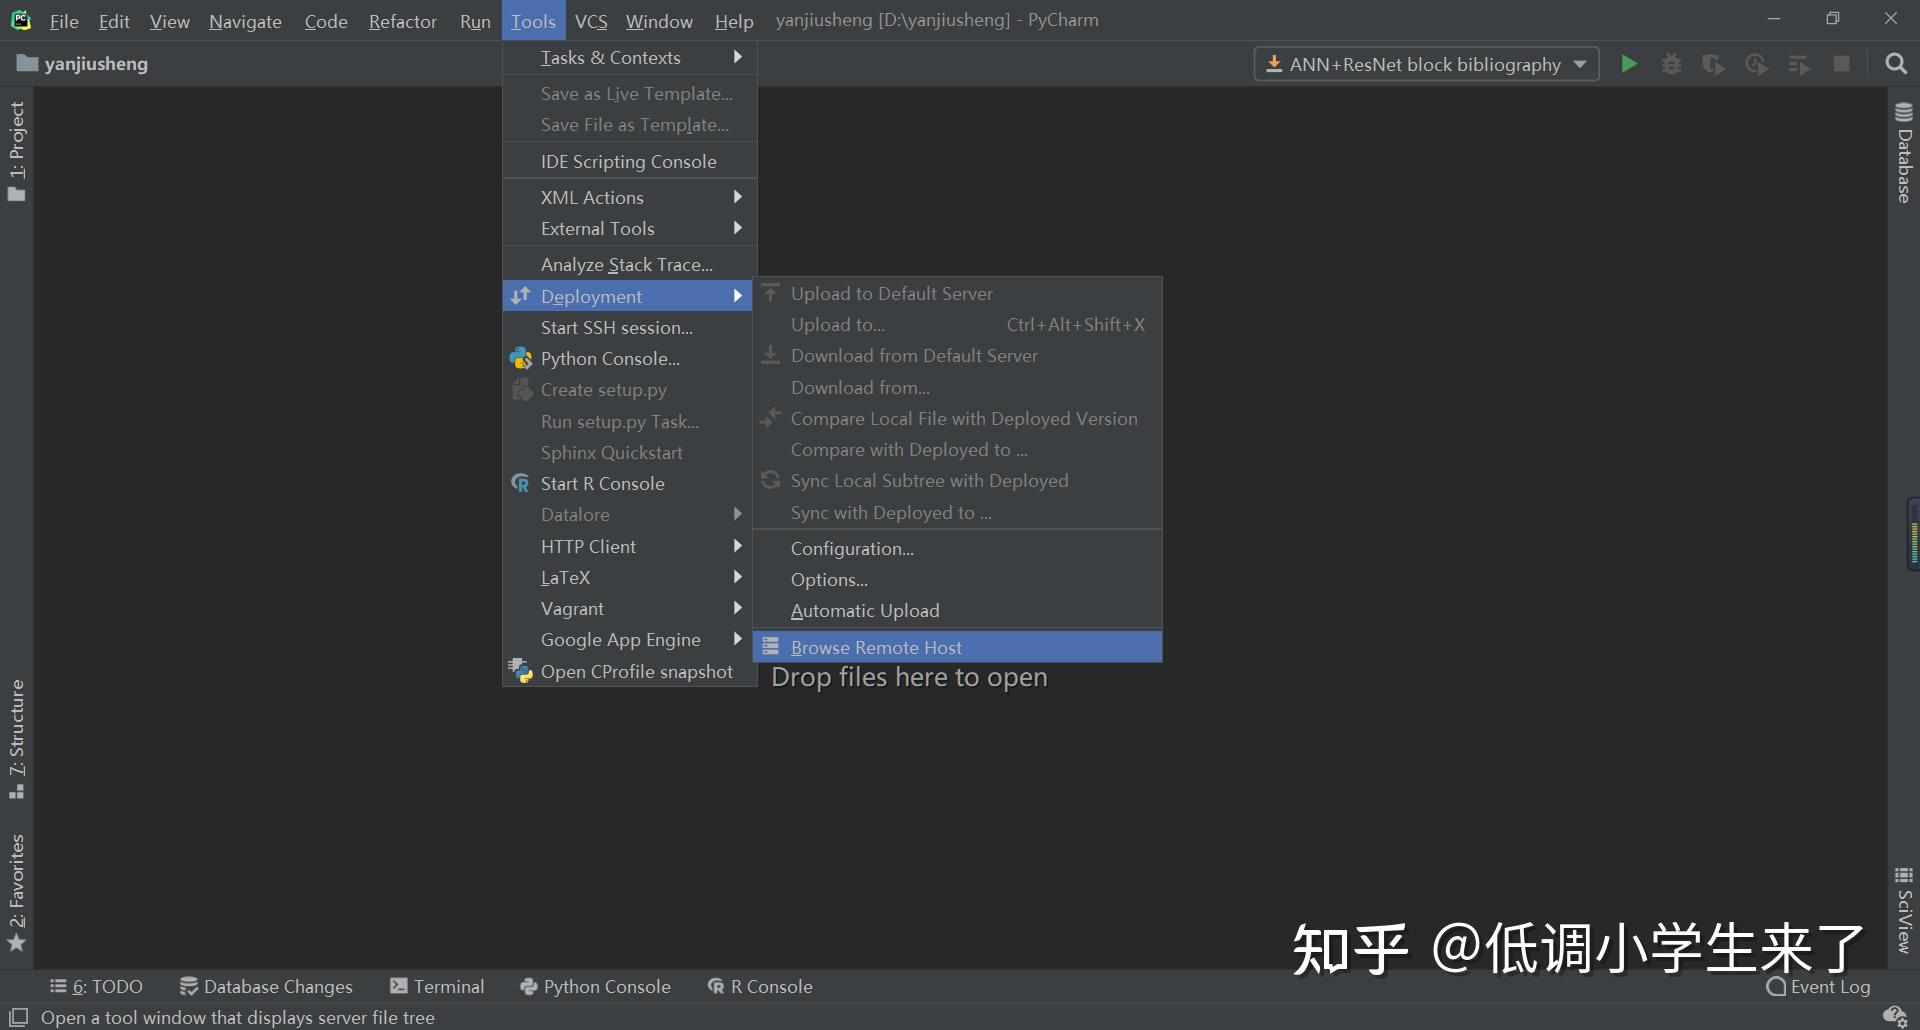
Task: Expand XML Actions submenu
Action: pos(629,197)
